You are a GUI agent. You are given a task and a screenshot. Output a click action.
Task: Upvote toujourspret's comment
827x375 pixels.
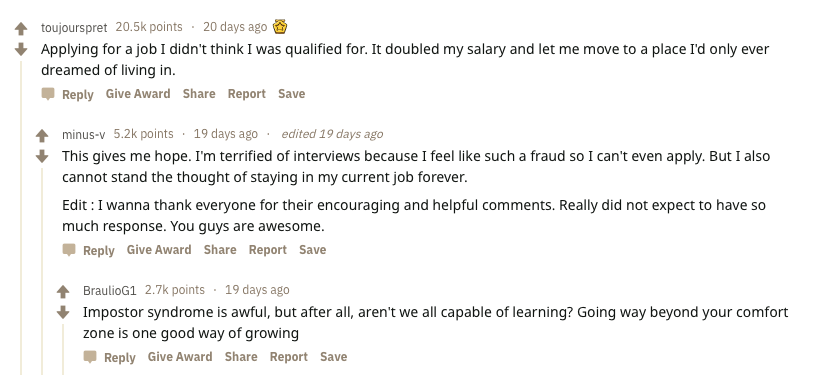point(21,28)
